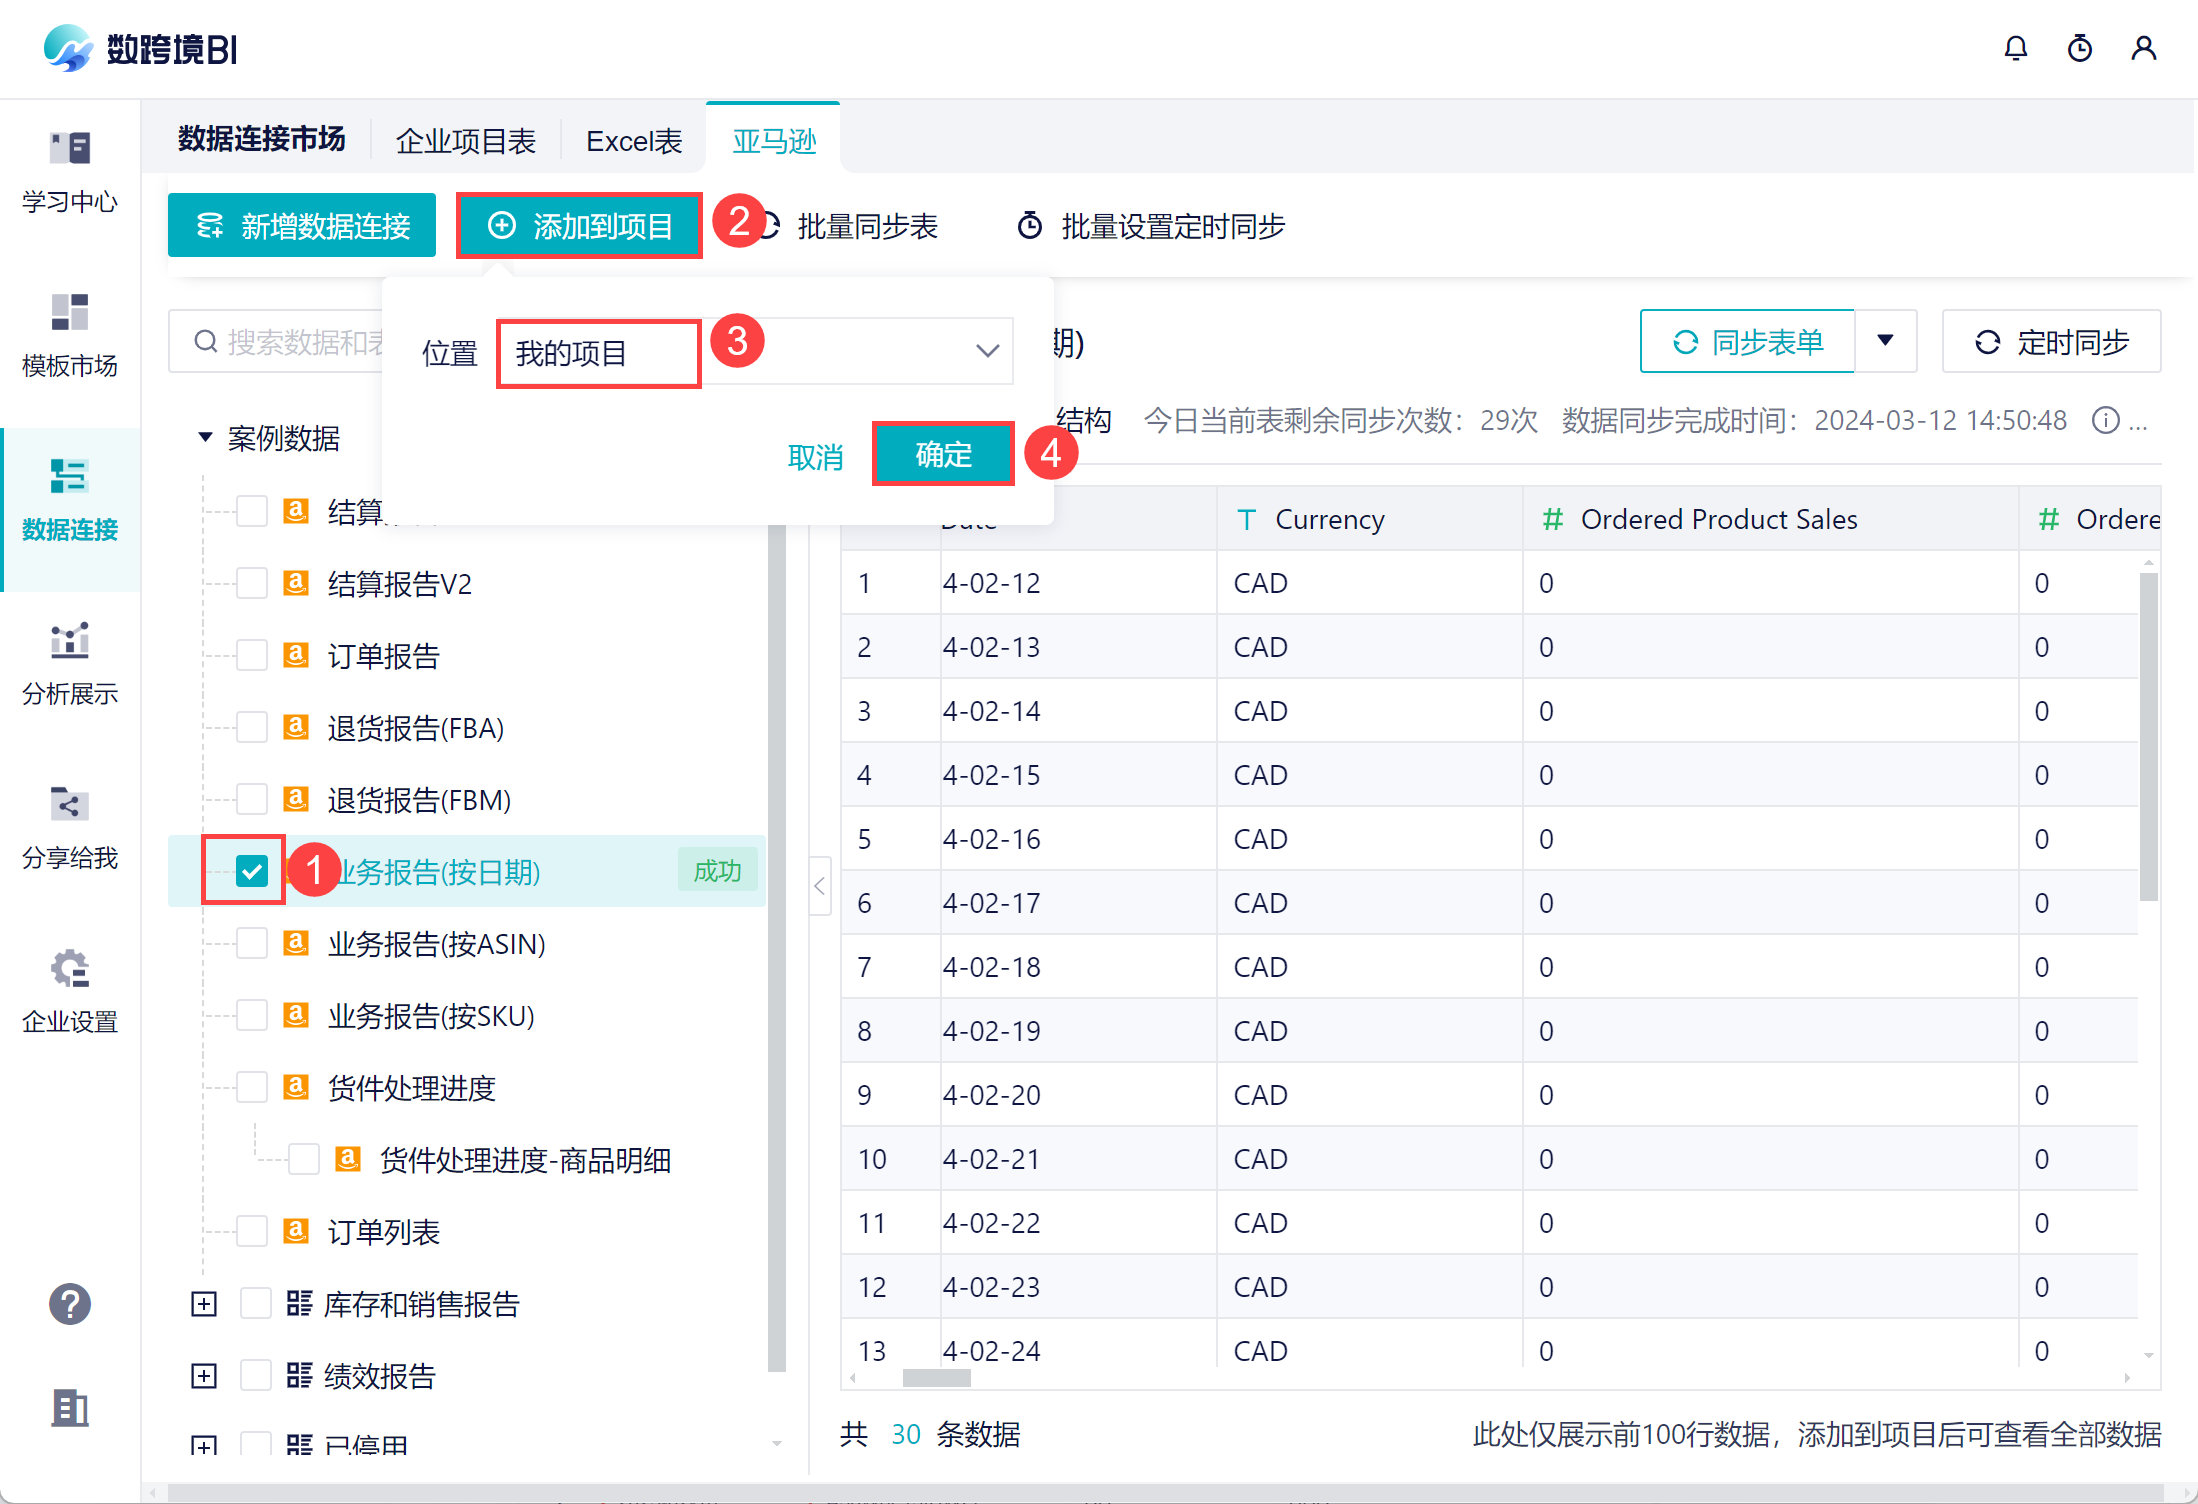Screen dimensions: 2198x1504
Task: Click the table's horizontal scrollbar thumb
Action: (936, 1378)
